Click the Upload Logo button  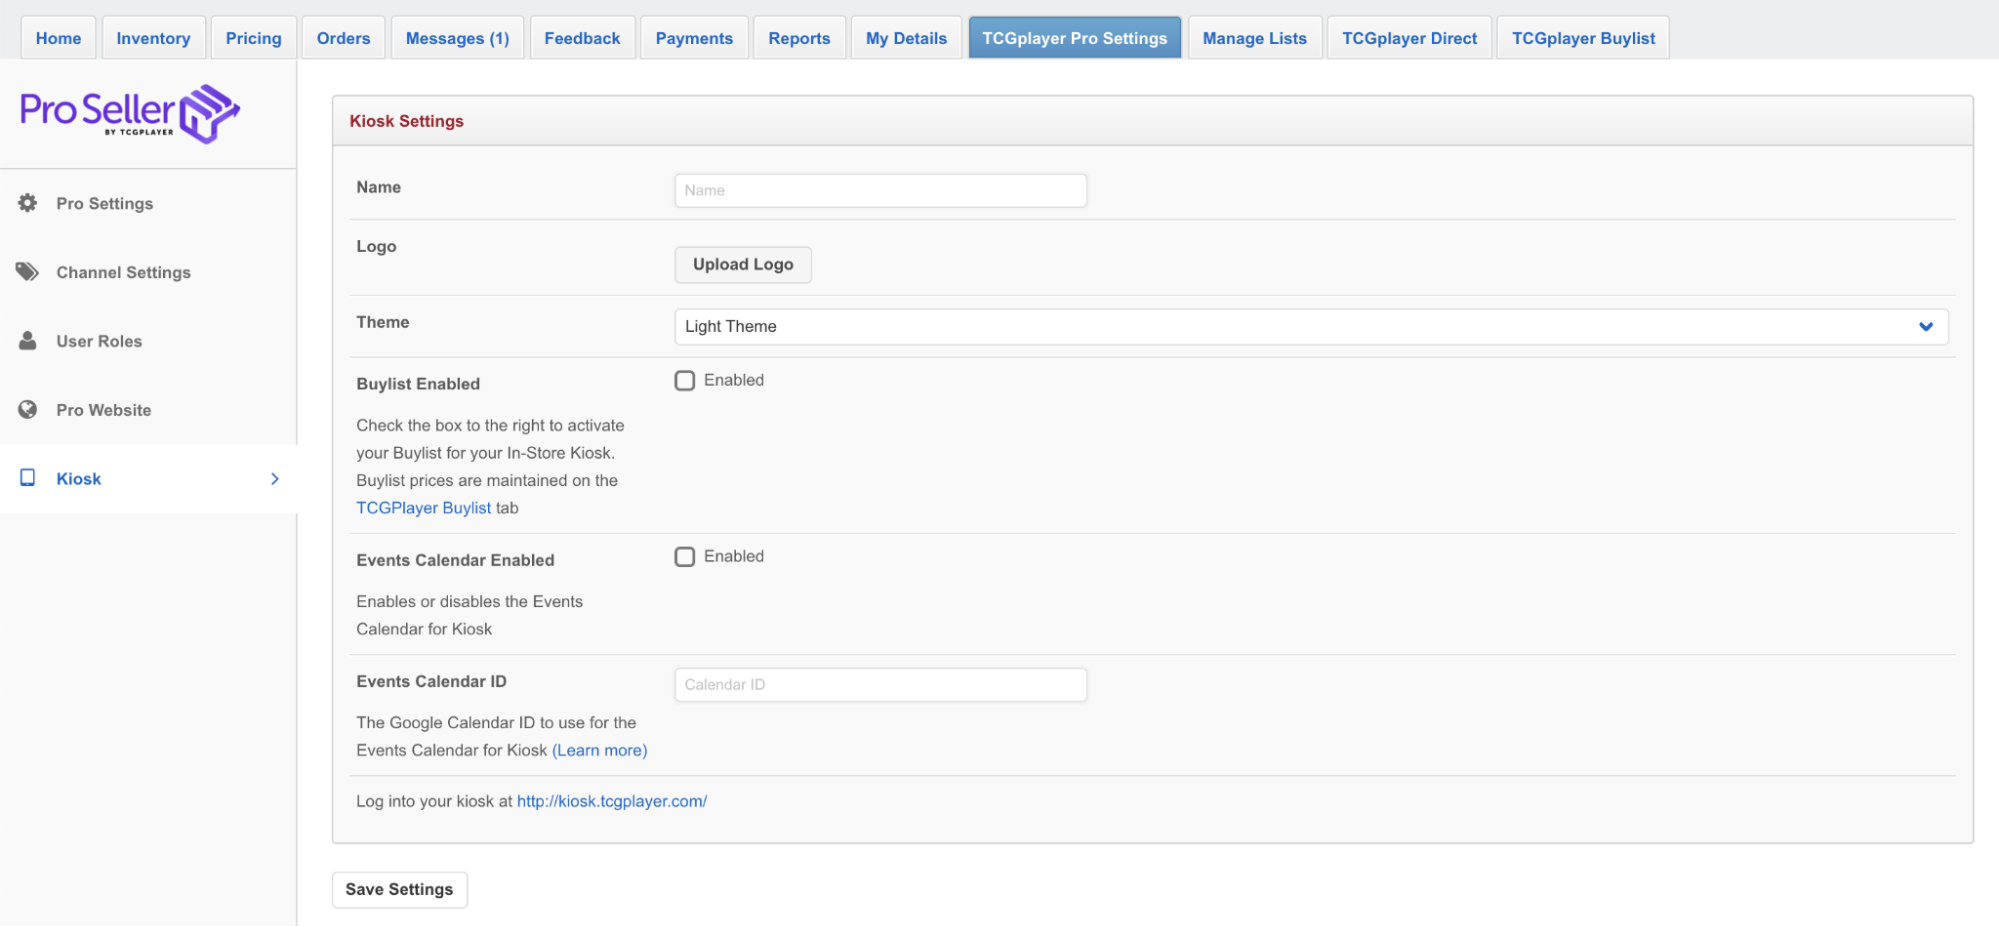coord(742,264)
